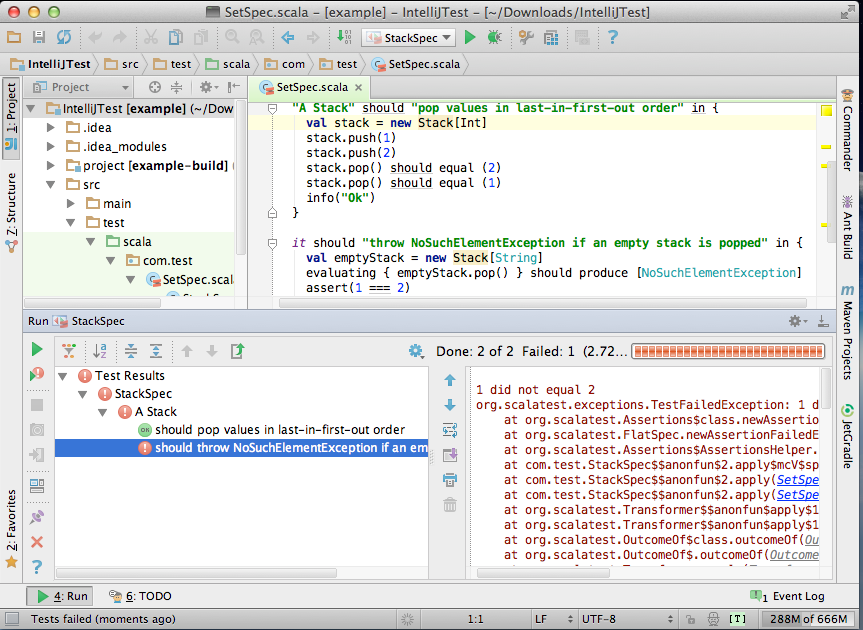
Task: Navigate back with the blue left arrow
Action: [288, 37]
